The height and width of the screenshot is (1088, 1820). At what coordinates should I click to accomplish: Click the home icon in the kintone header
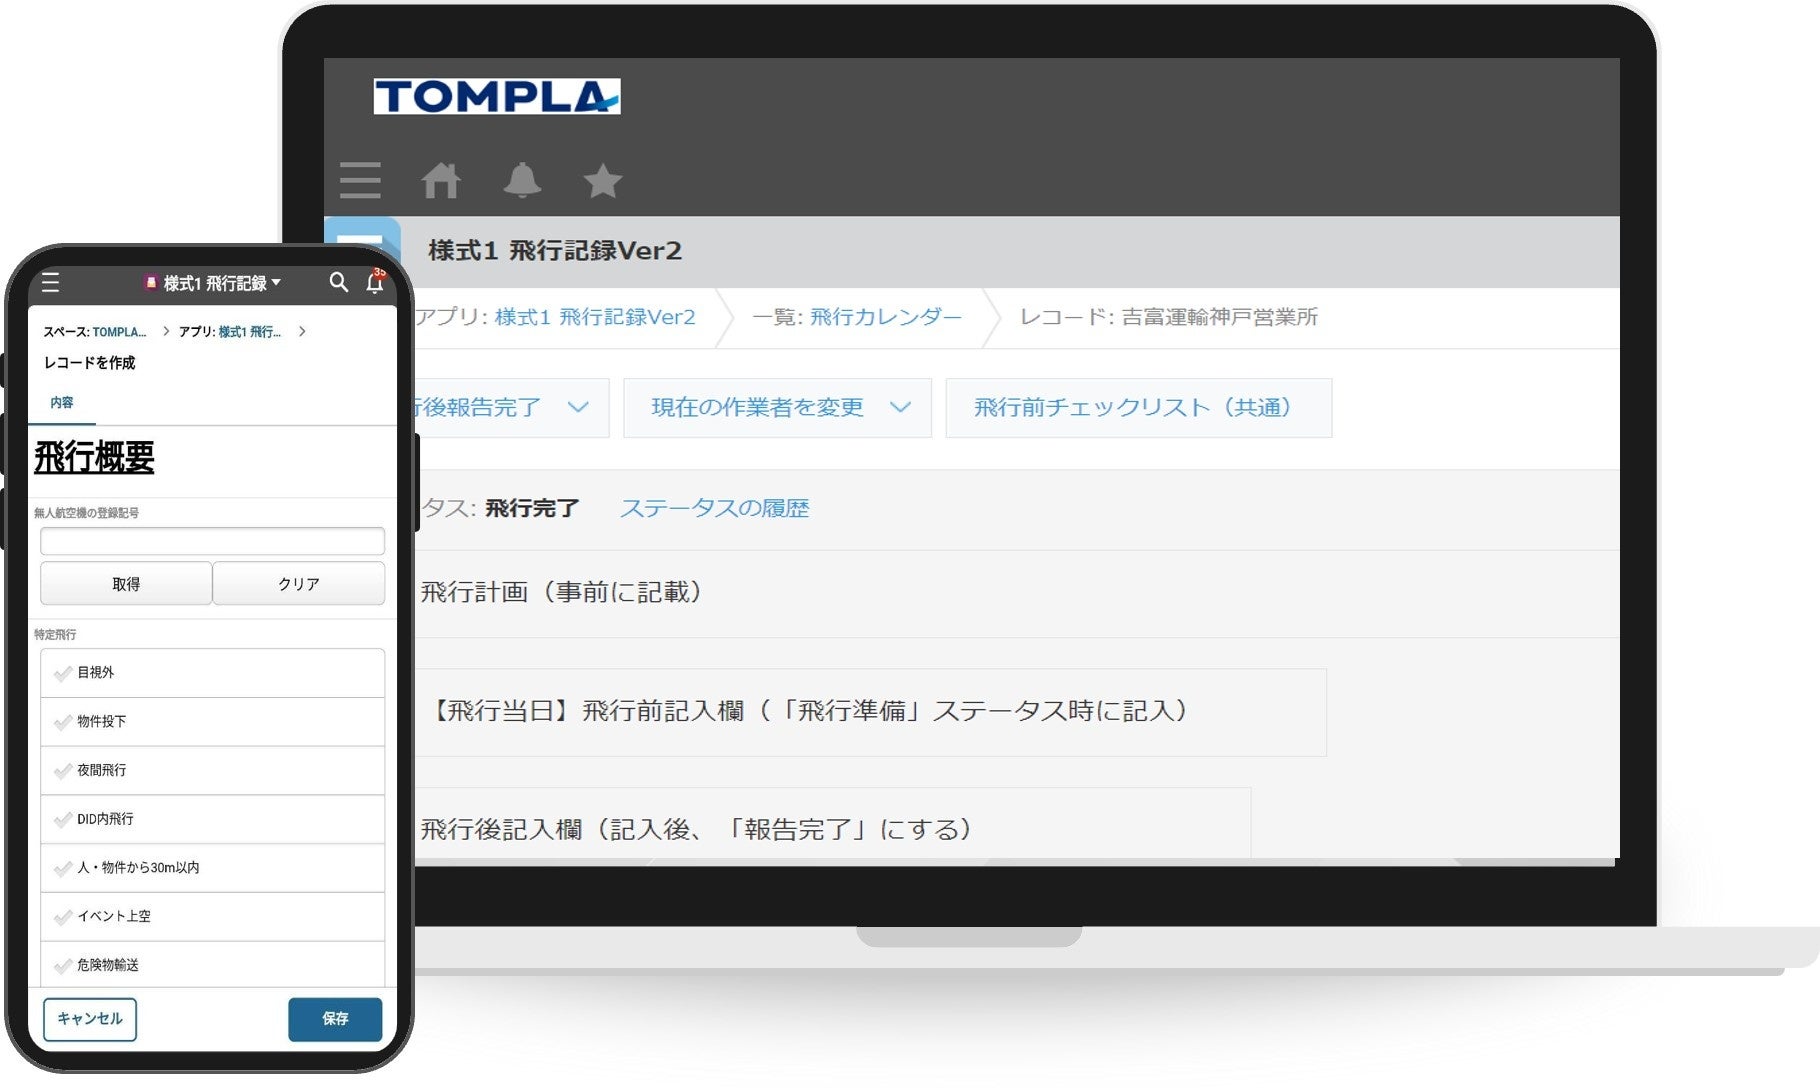pyautogui.click(x=443, y=181)
